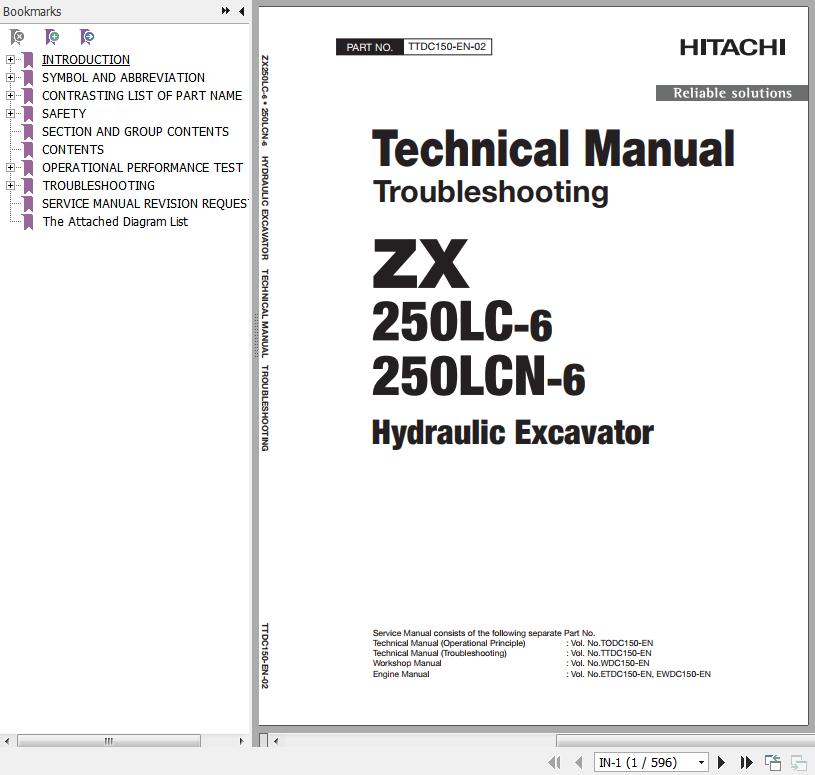The image size is (815, 775).
Task: Click the splitter grip between bookmarks and page
Action: click(x=255, y=335)
